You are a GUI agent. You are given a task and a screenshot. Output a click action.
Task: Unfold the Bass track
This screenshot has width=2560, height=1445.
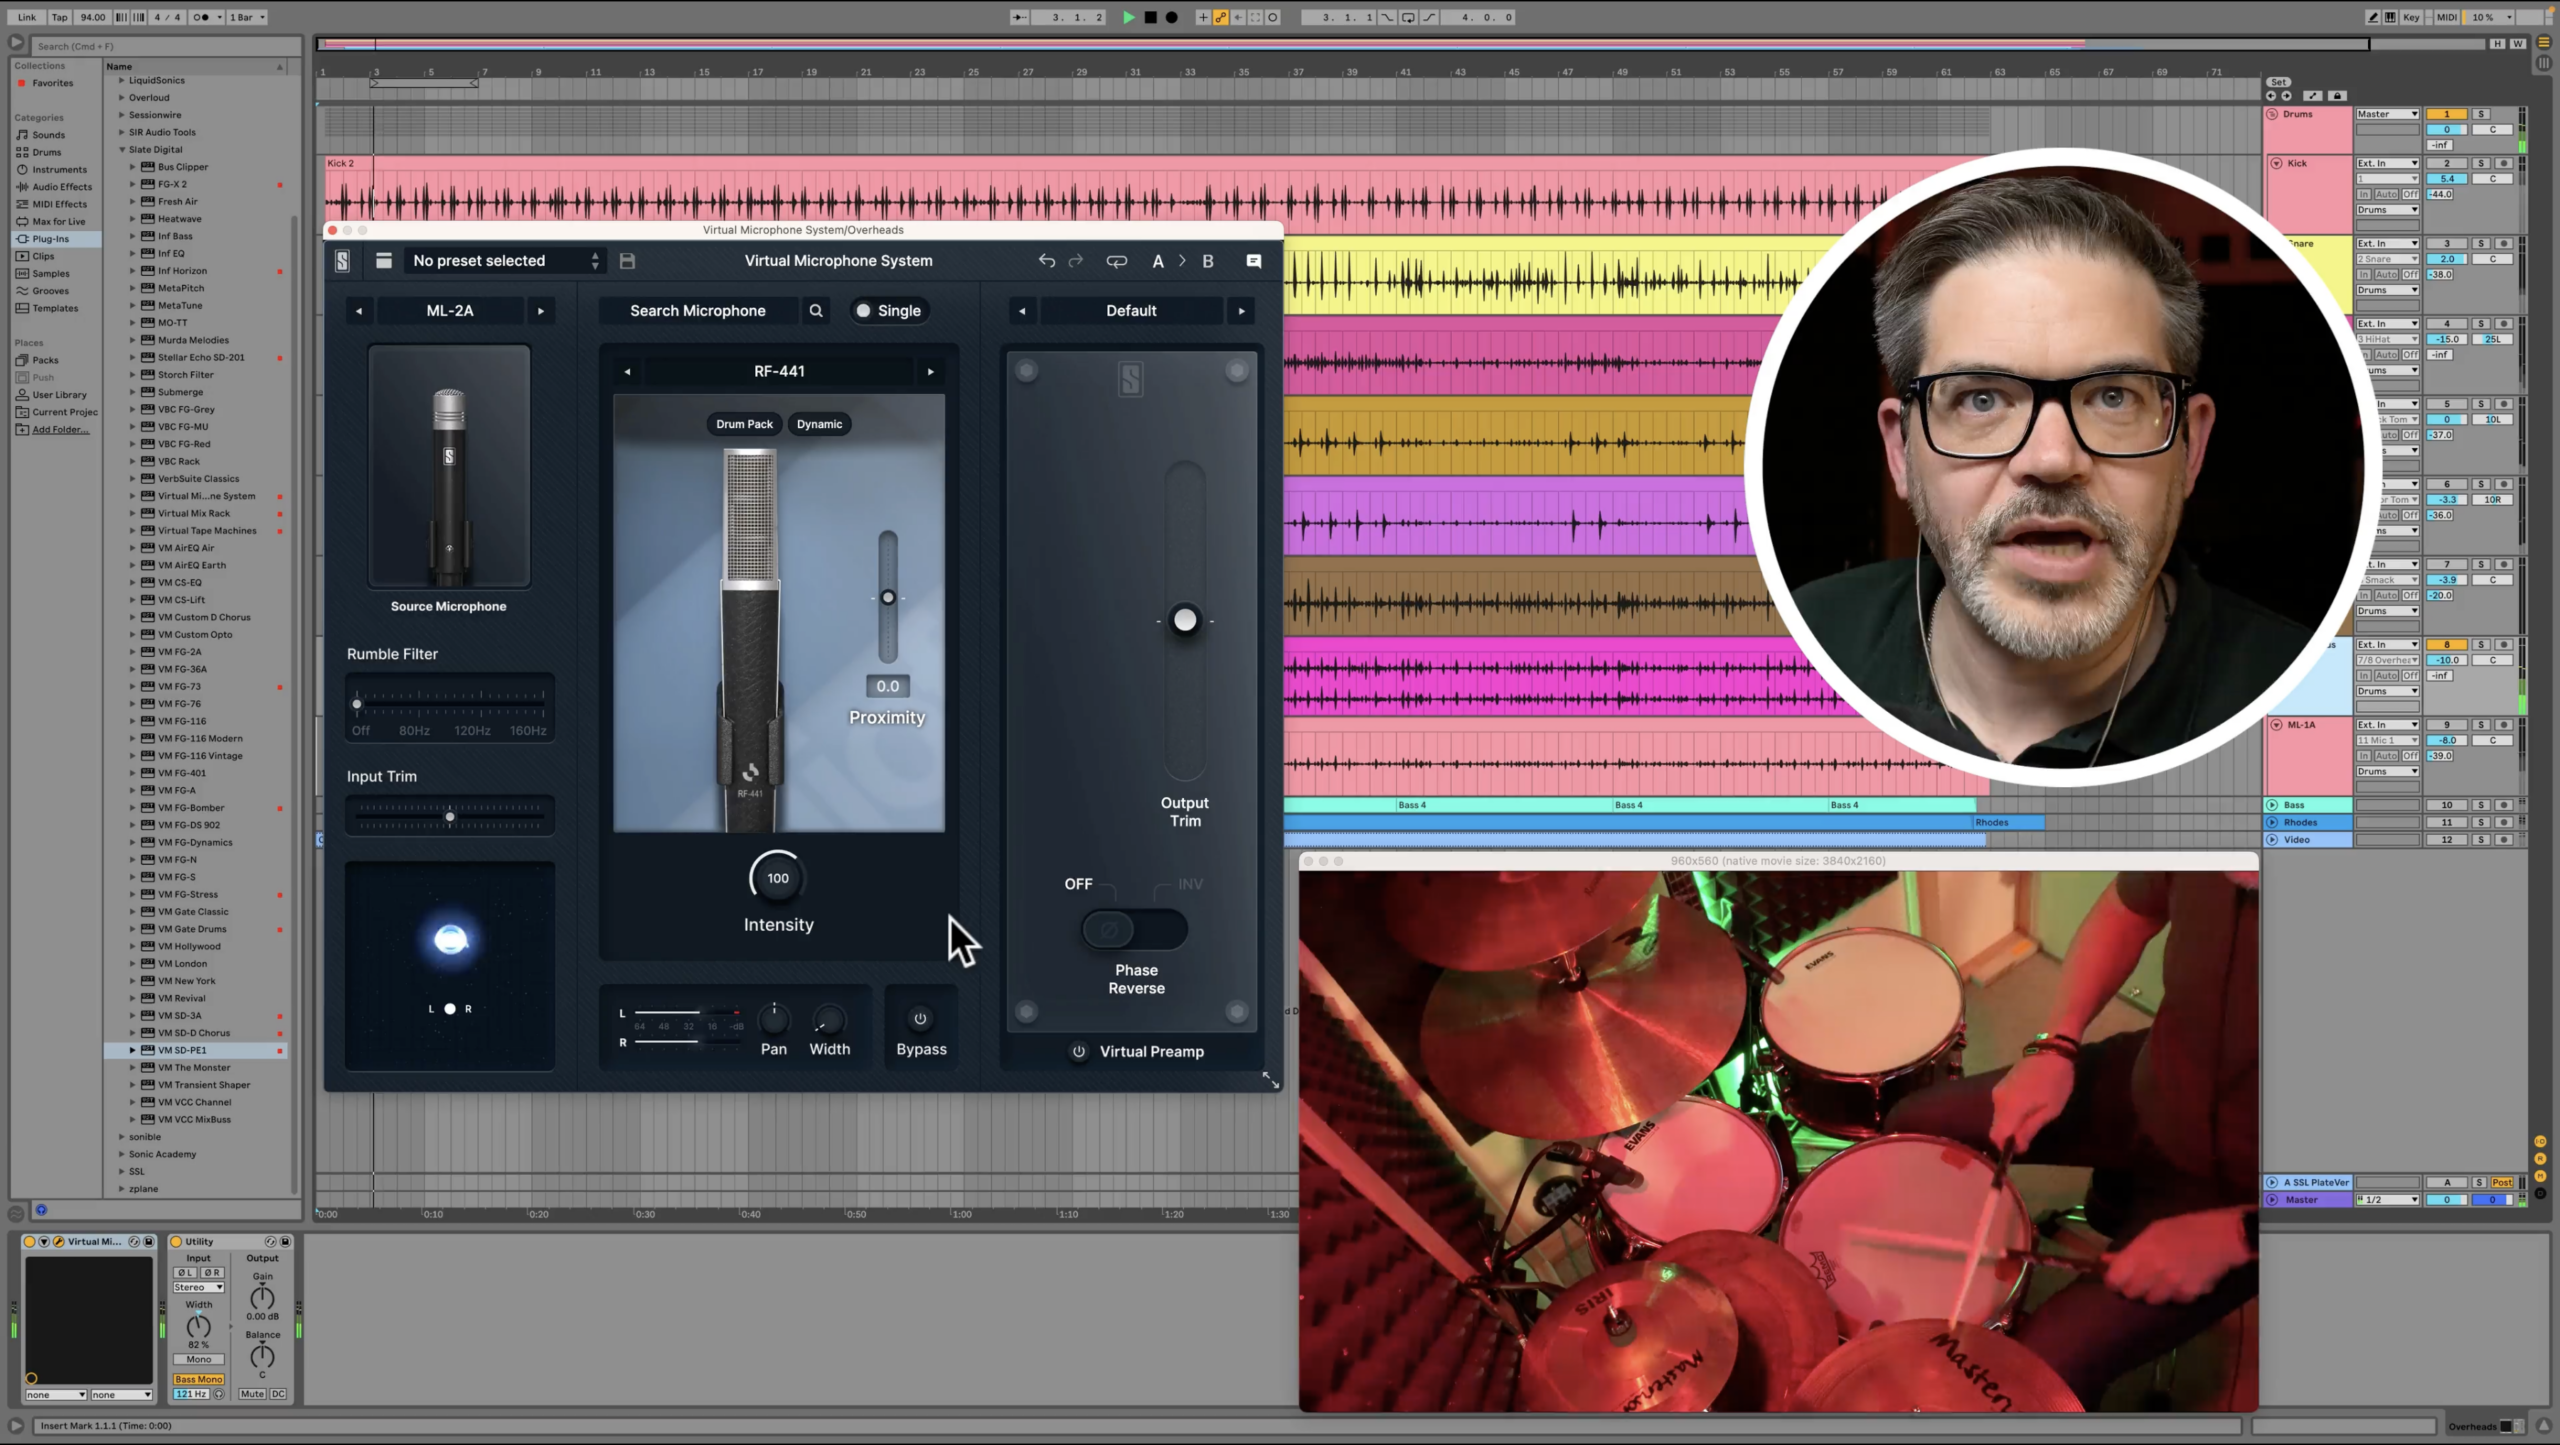point(2272,805)
